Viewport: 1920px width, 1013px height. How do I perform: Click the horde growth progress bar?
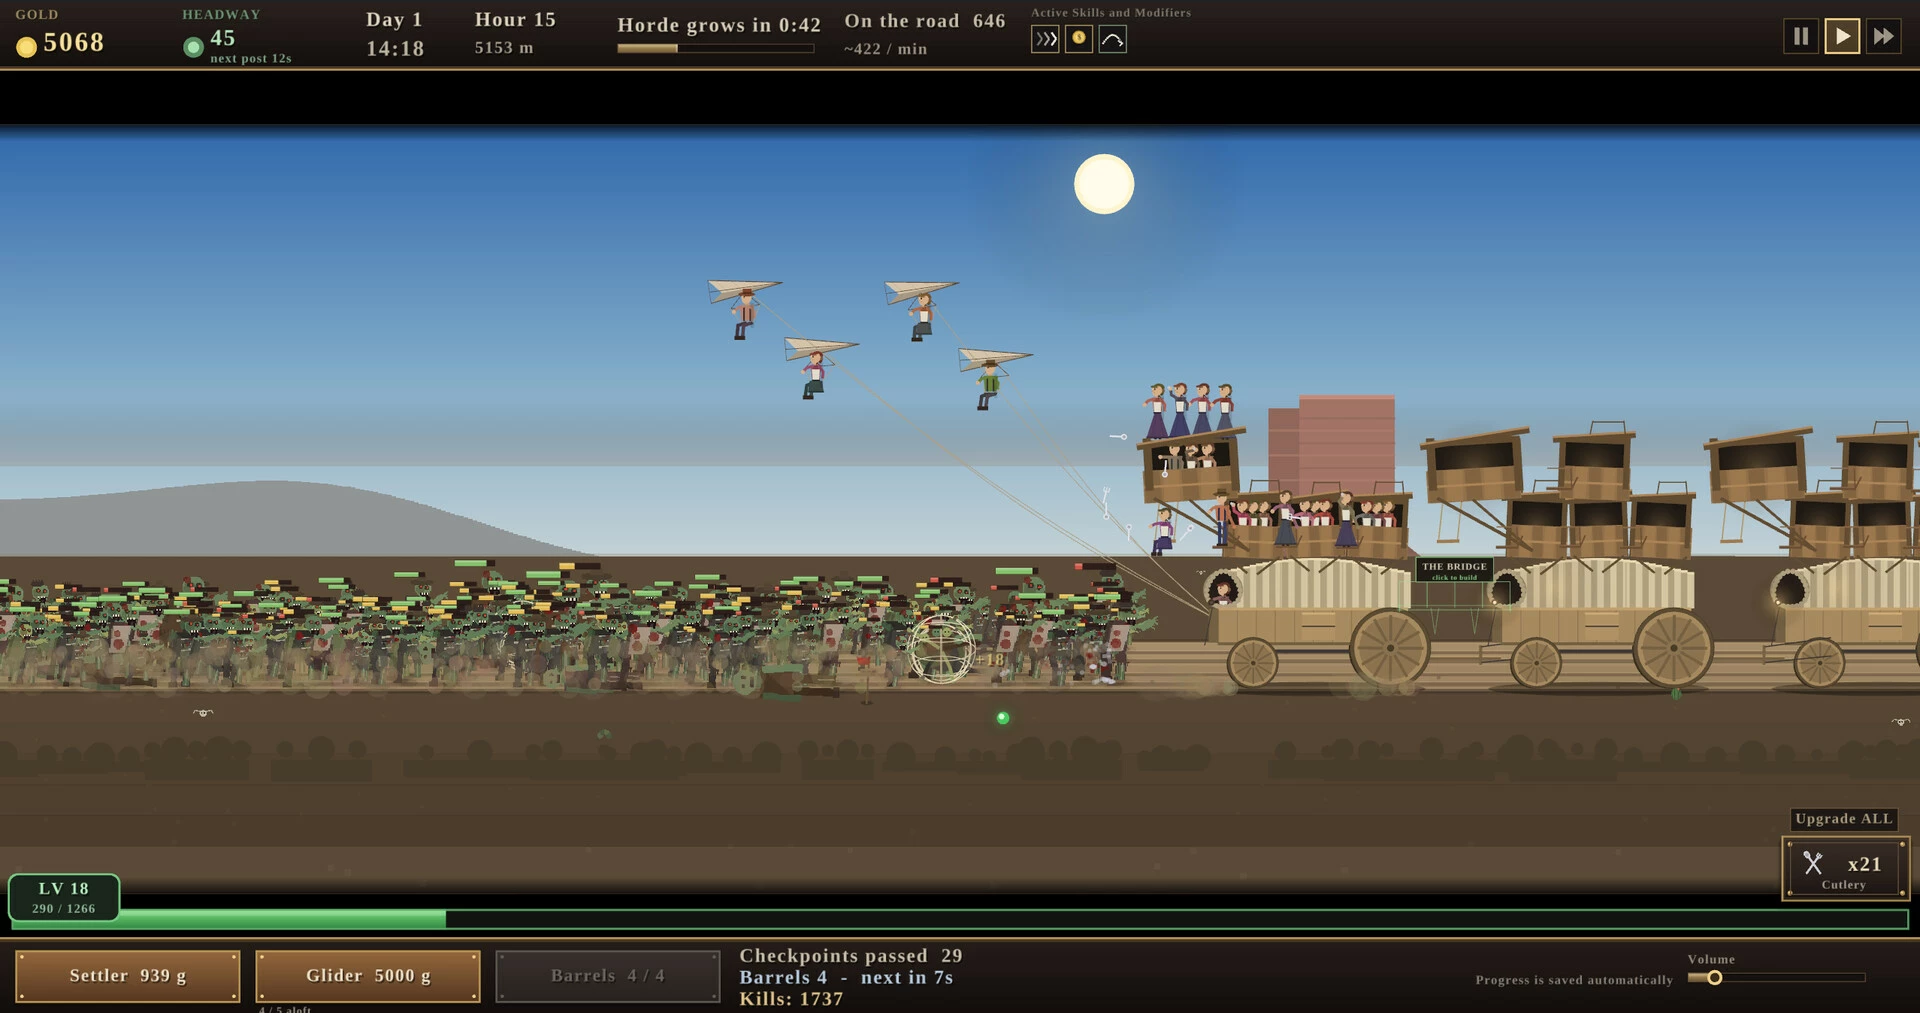(x=715, y=48)
